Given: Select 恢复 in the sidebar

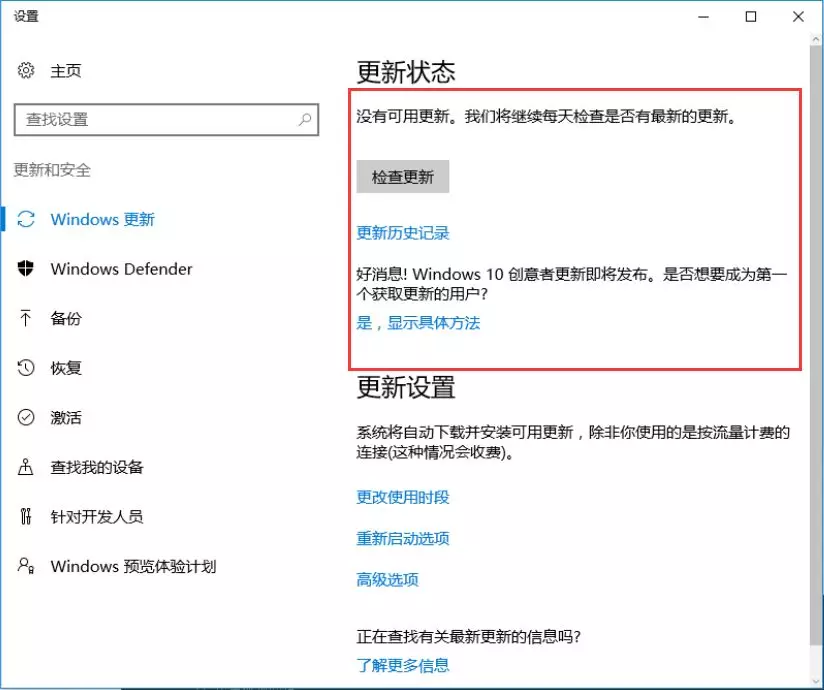Looking at the screenshot, I should tap(66, 368).
